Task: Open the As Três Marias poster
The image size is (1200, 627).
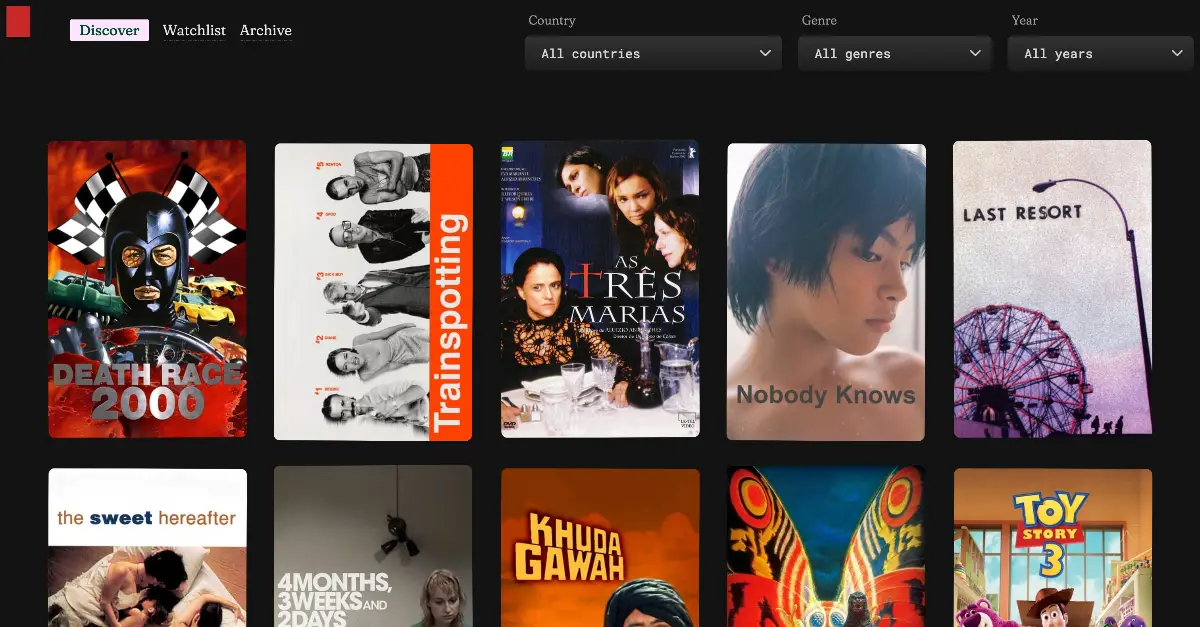Action: [600, 289]
